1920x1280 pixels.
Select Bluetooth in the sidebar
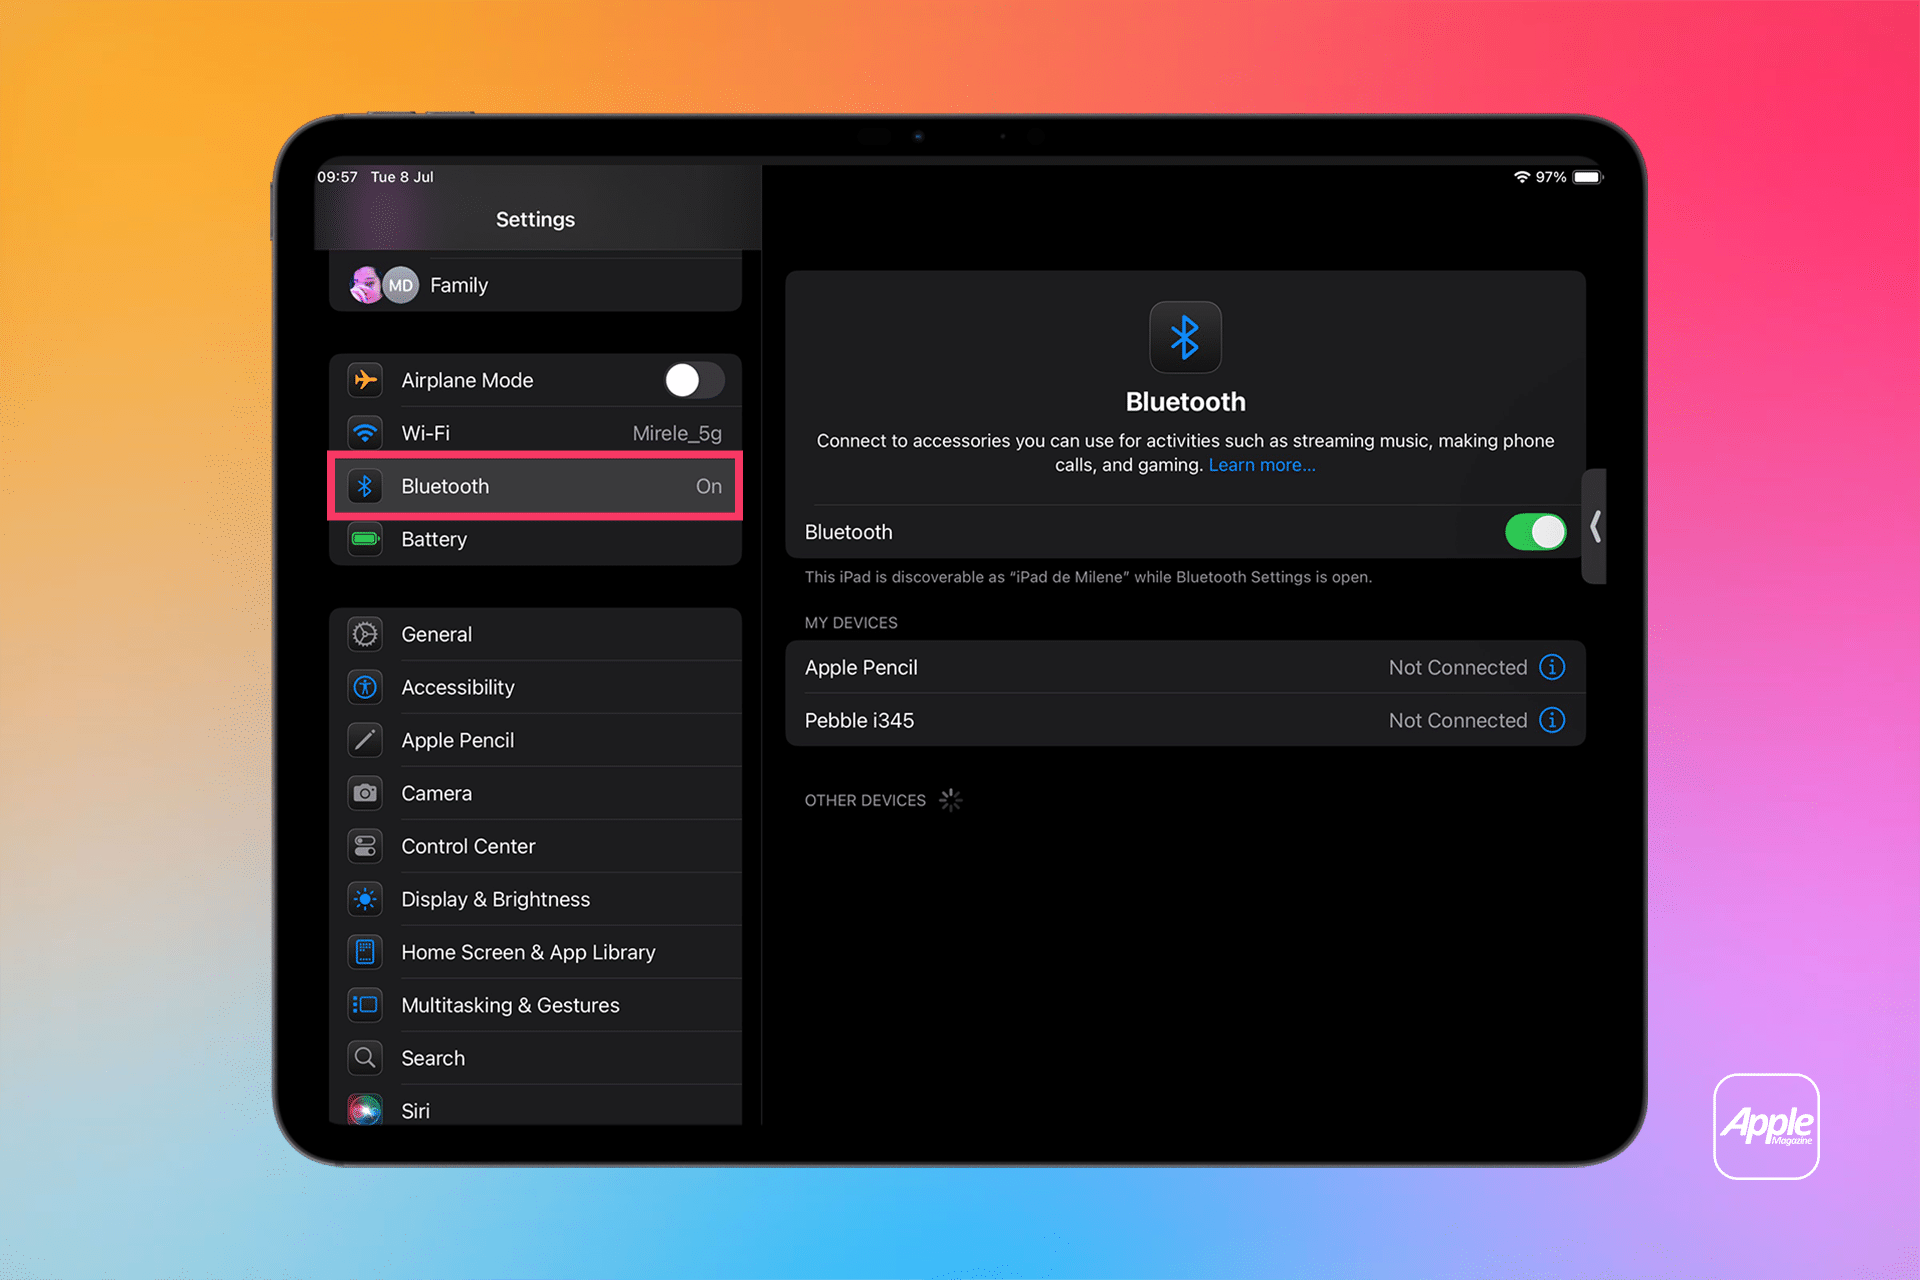(535, 486)
